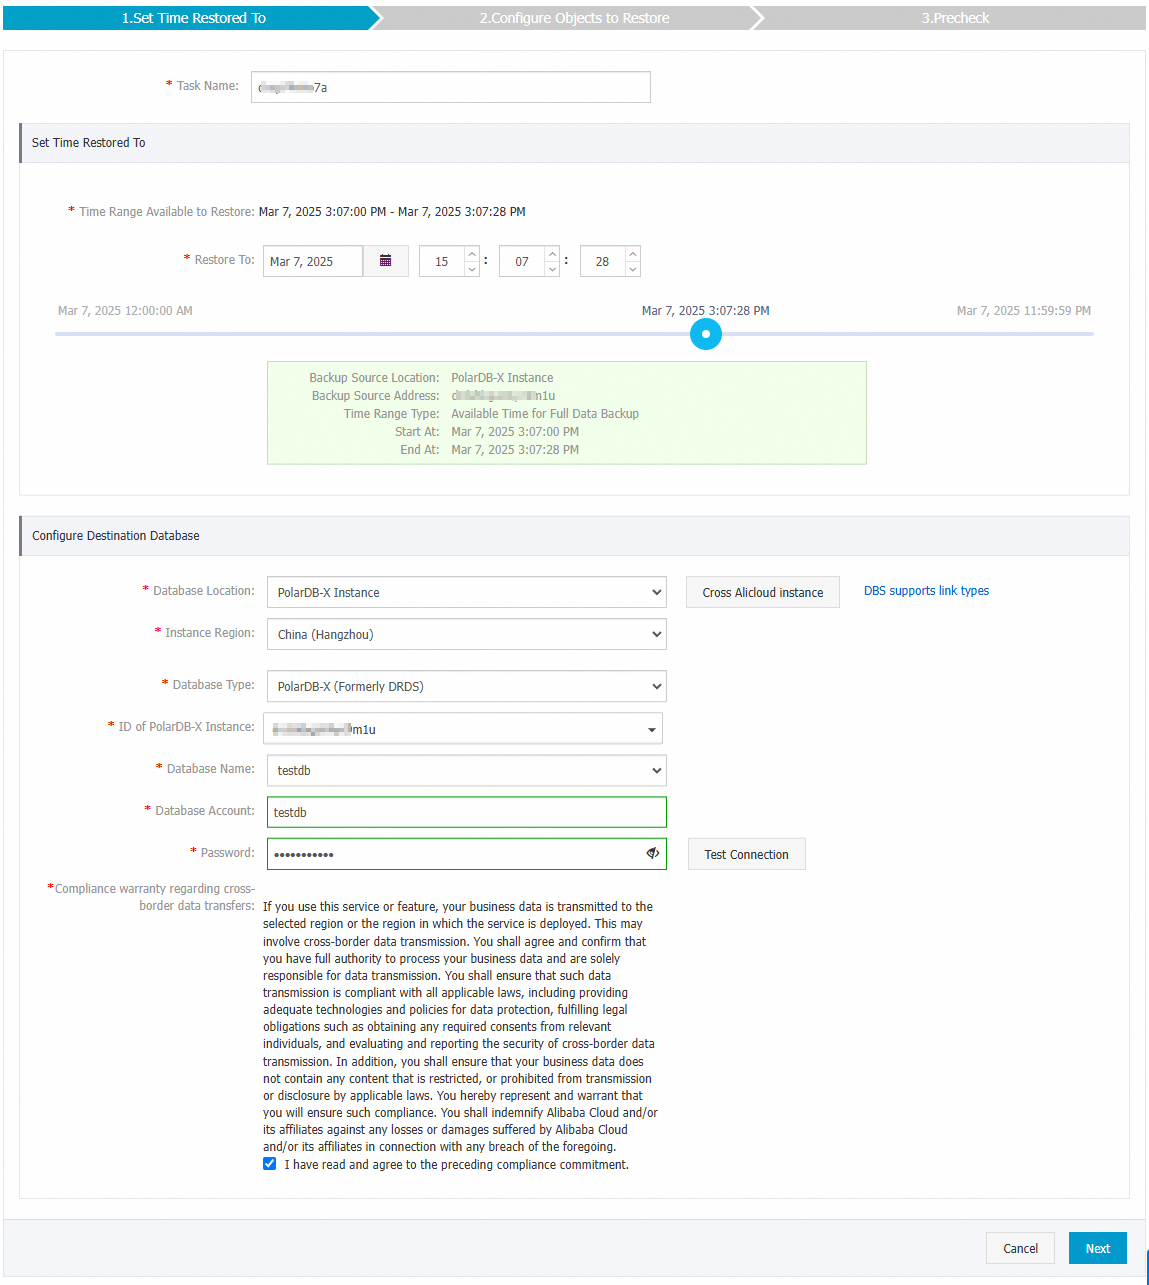Viewport: 1149px width, 1285px height.
Task: Go to step 1 Set Time Restored To
Action: pyautogui.click(x=193, y=18)
